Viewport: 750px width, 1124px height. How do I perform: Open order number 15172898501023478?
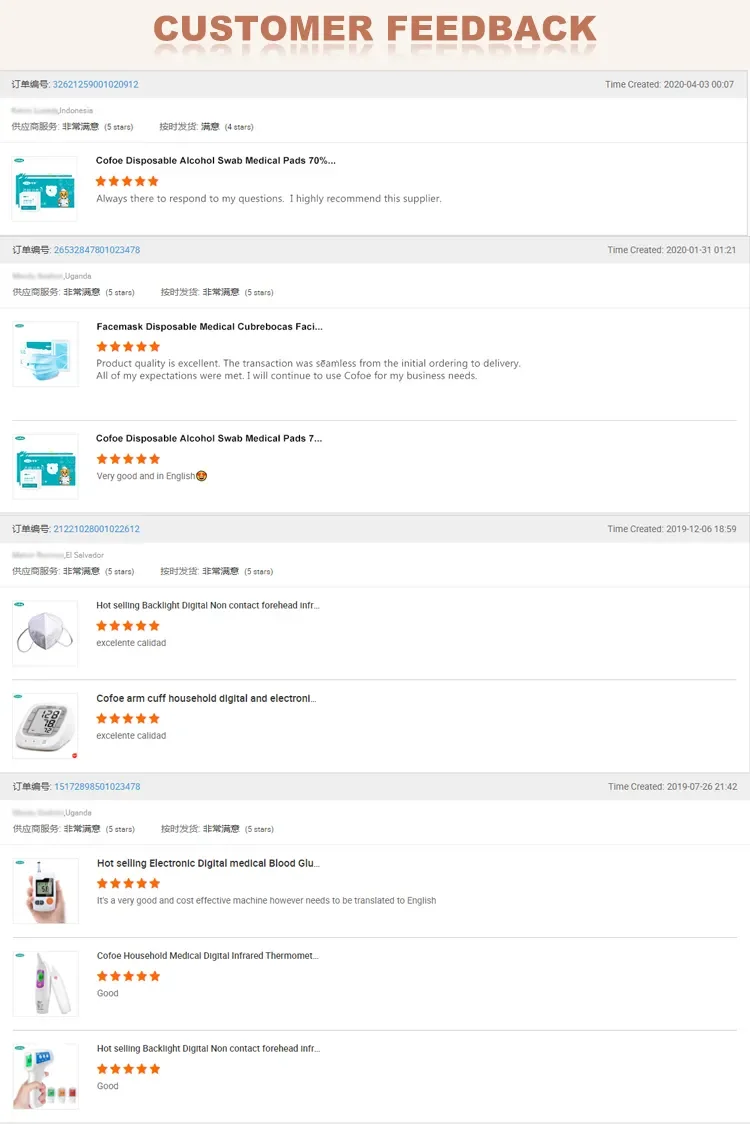pyautogui.click(x=97, y=787)
